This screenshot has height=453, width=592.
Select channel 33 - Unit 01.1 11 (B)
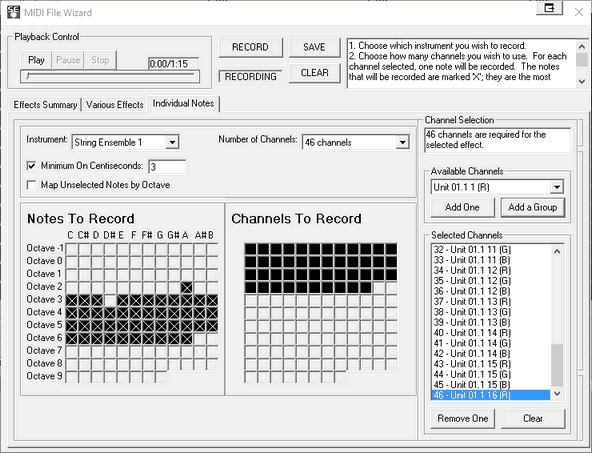click(491, 260)
